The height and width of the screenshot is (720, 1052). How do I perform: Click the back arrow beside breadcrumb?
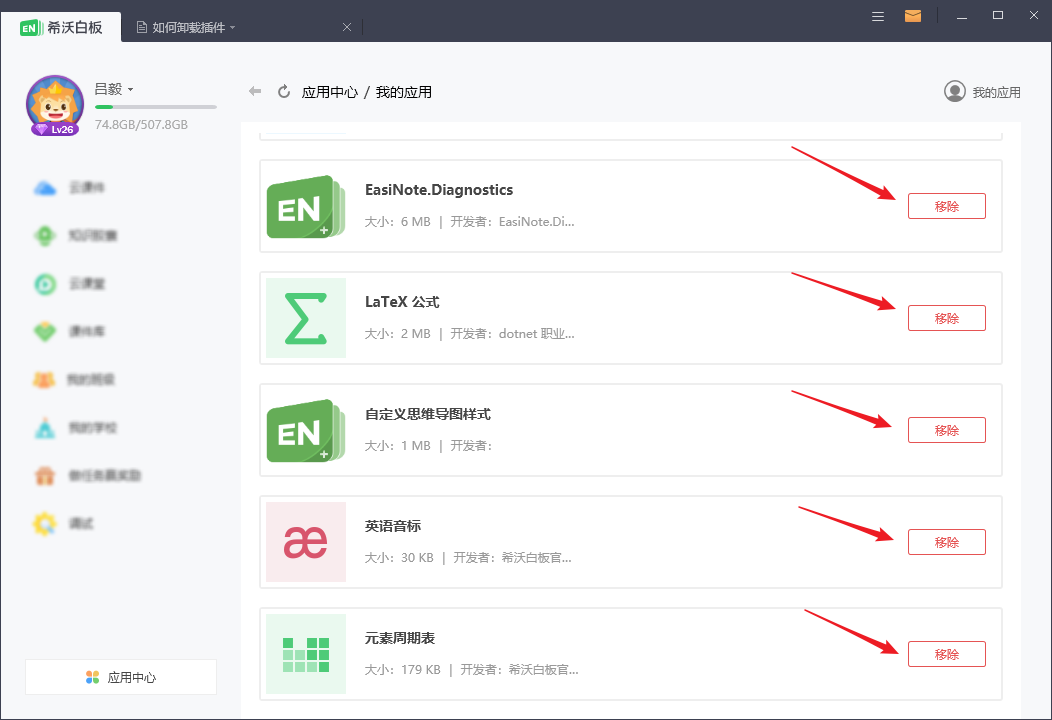point(255,91)
